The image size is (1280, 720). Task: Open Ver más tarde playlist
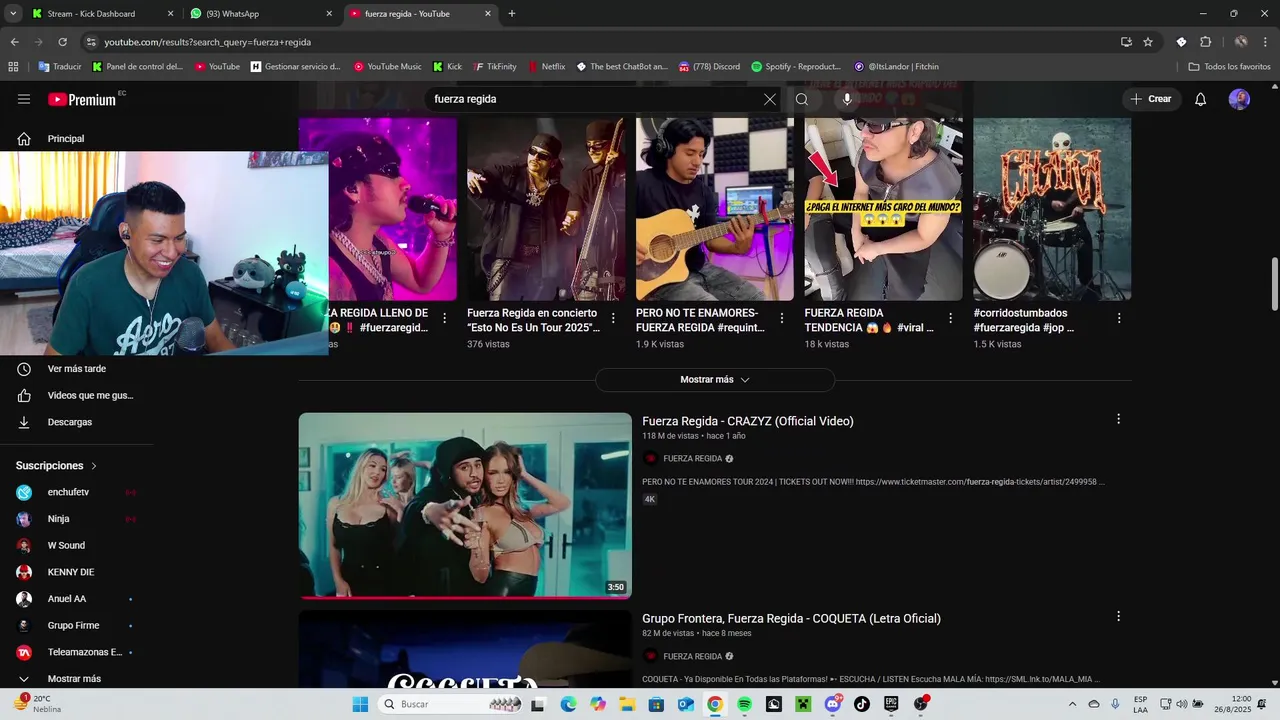click(x=76, y=369)
